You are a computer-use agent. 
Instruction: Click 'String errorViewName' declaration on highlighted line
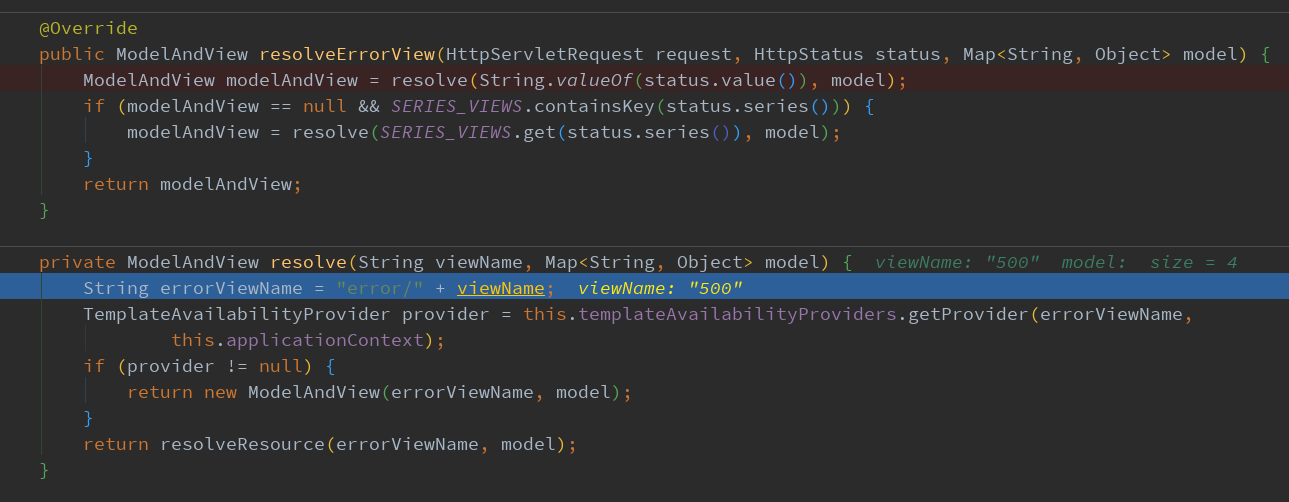193,288
